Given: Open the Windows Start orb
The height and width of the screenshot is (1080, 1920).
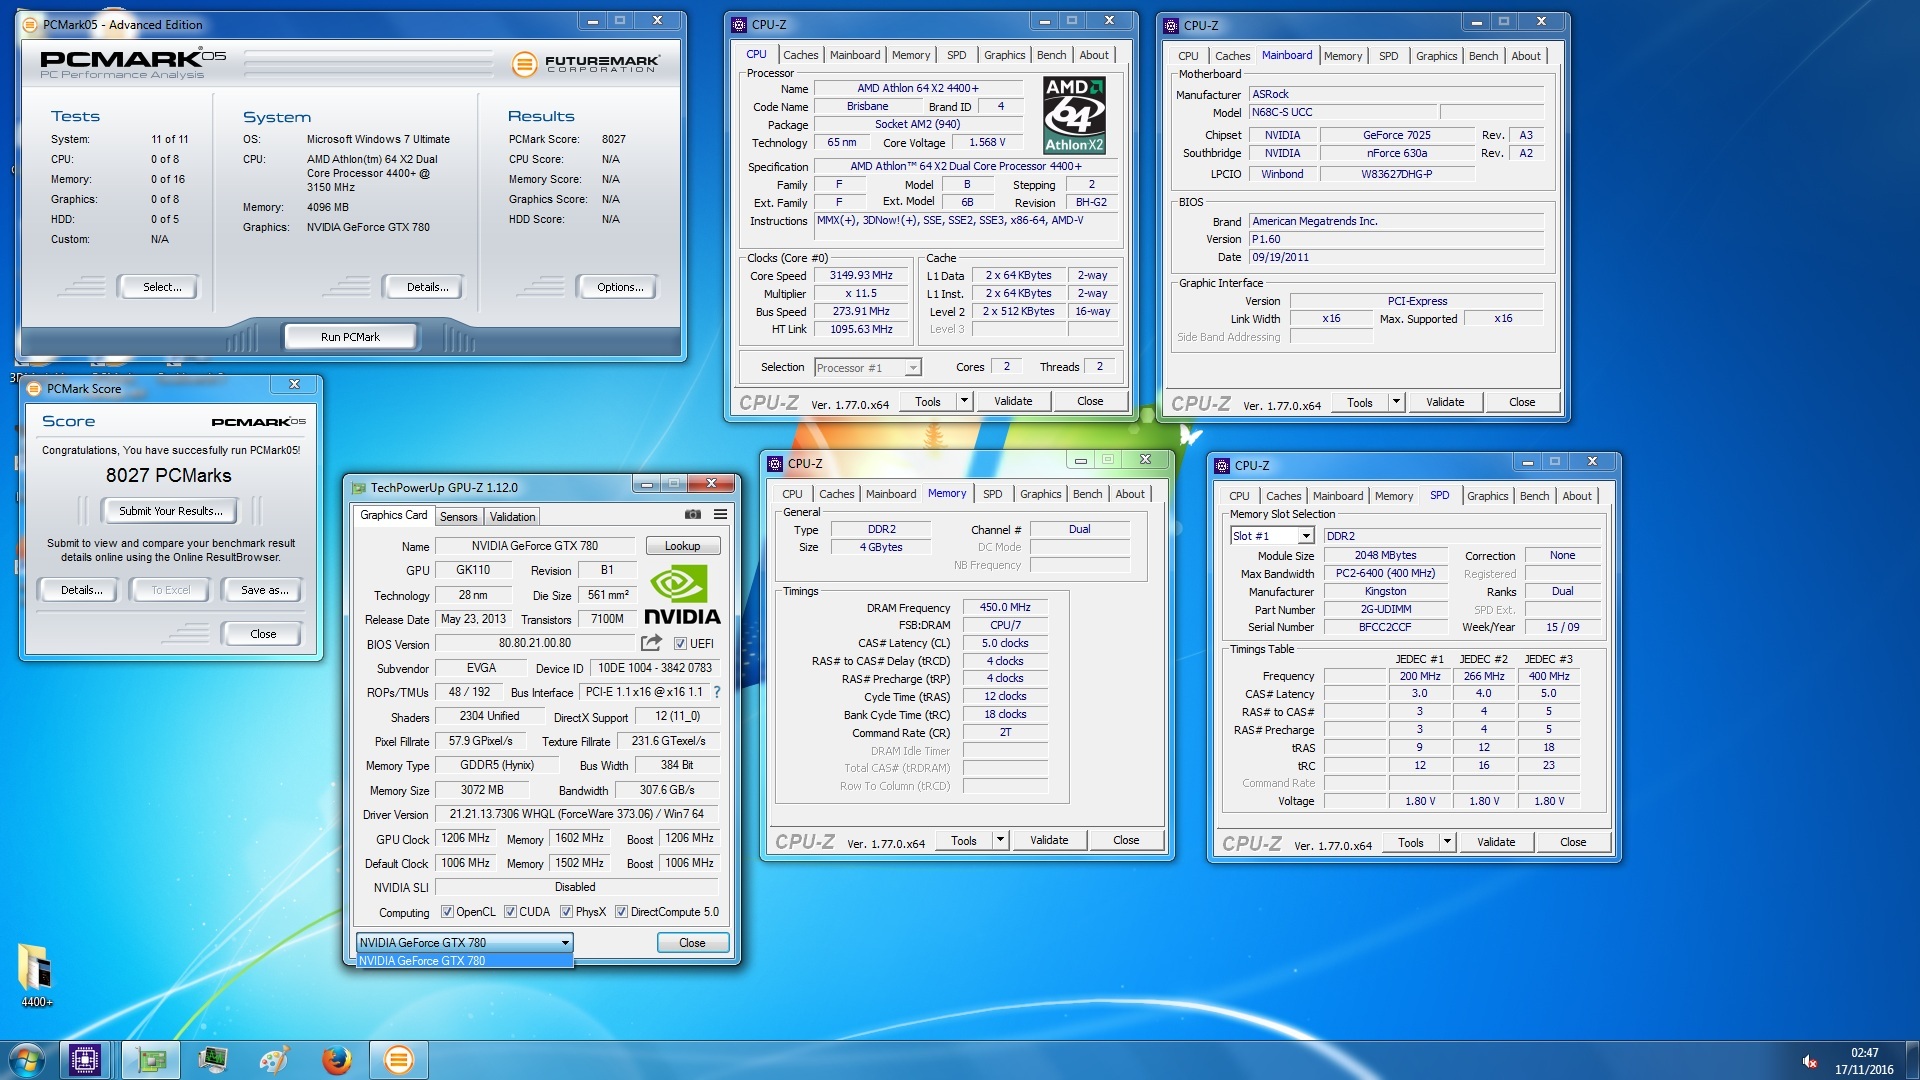Looking at the screenshot, I should click(26, 1060).
